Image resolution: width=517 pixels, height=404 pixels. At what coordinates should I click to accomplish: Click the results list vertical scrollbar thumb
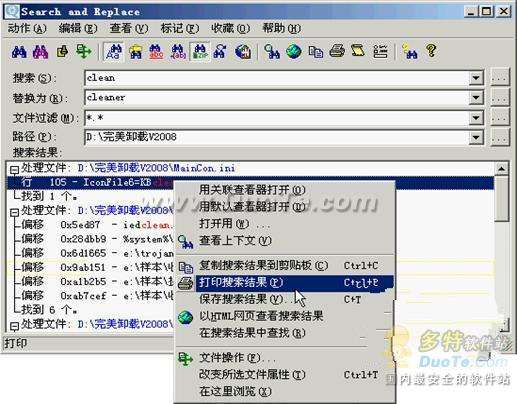(501, 199)
